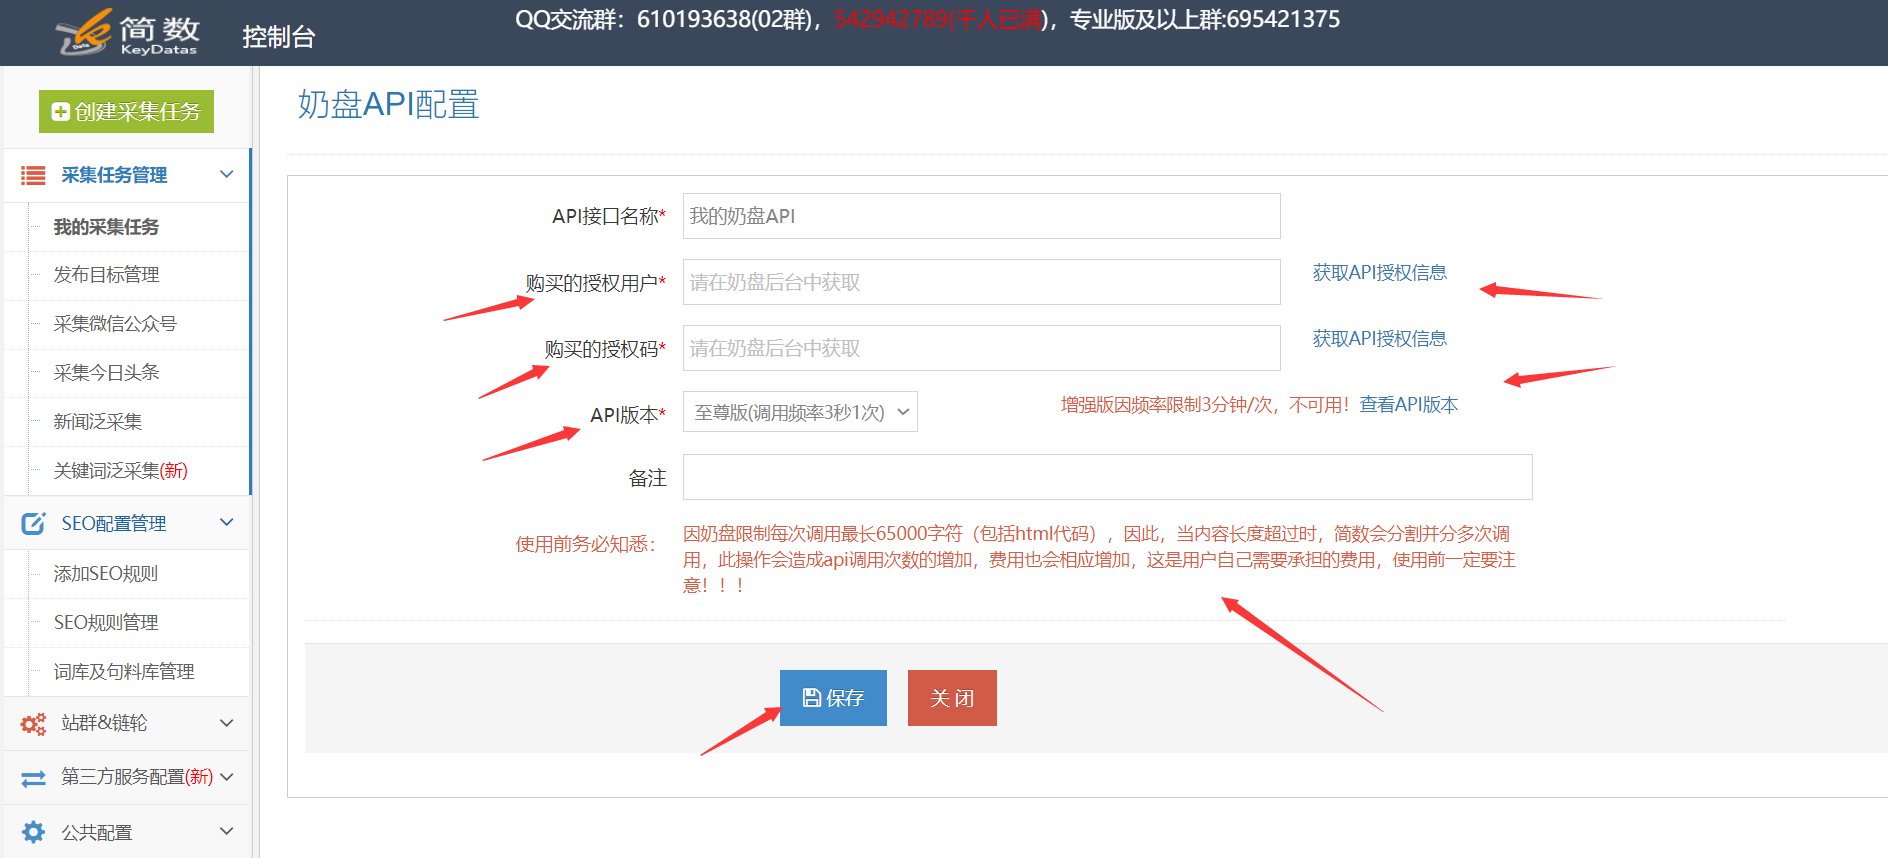Open SEO规则管理 menu item

click(x=106, y=623)
